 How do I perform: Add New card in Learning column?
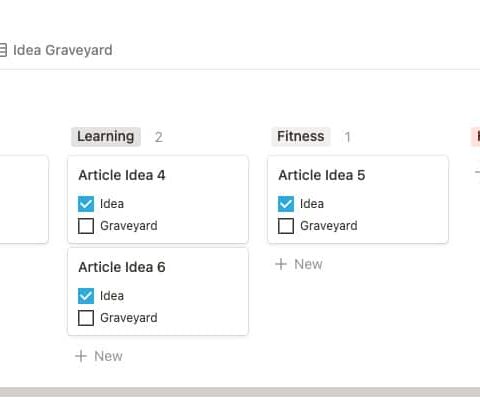(x=99, y=356)
